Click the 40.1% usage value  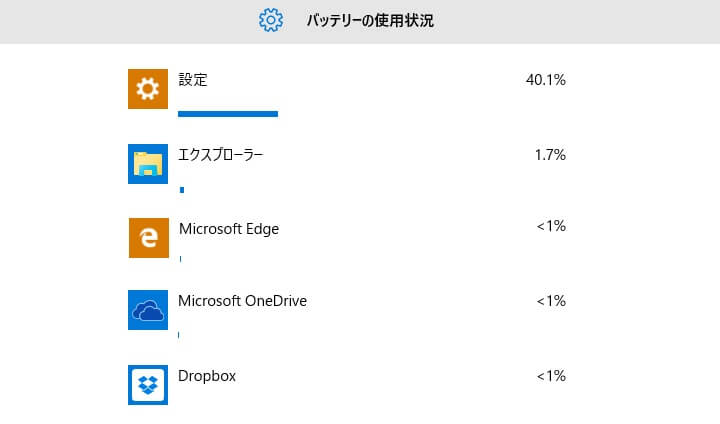[x=546, y=80]
